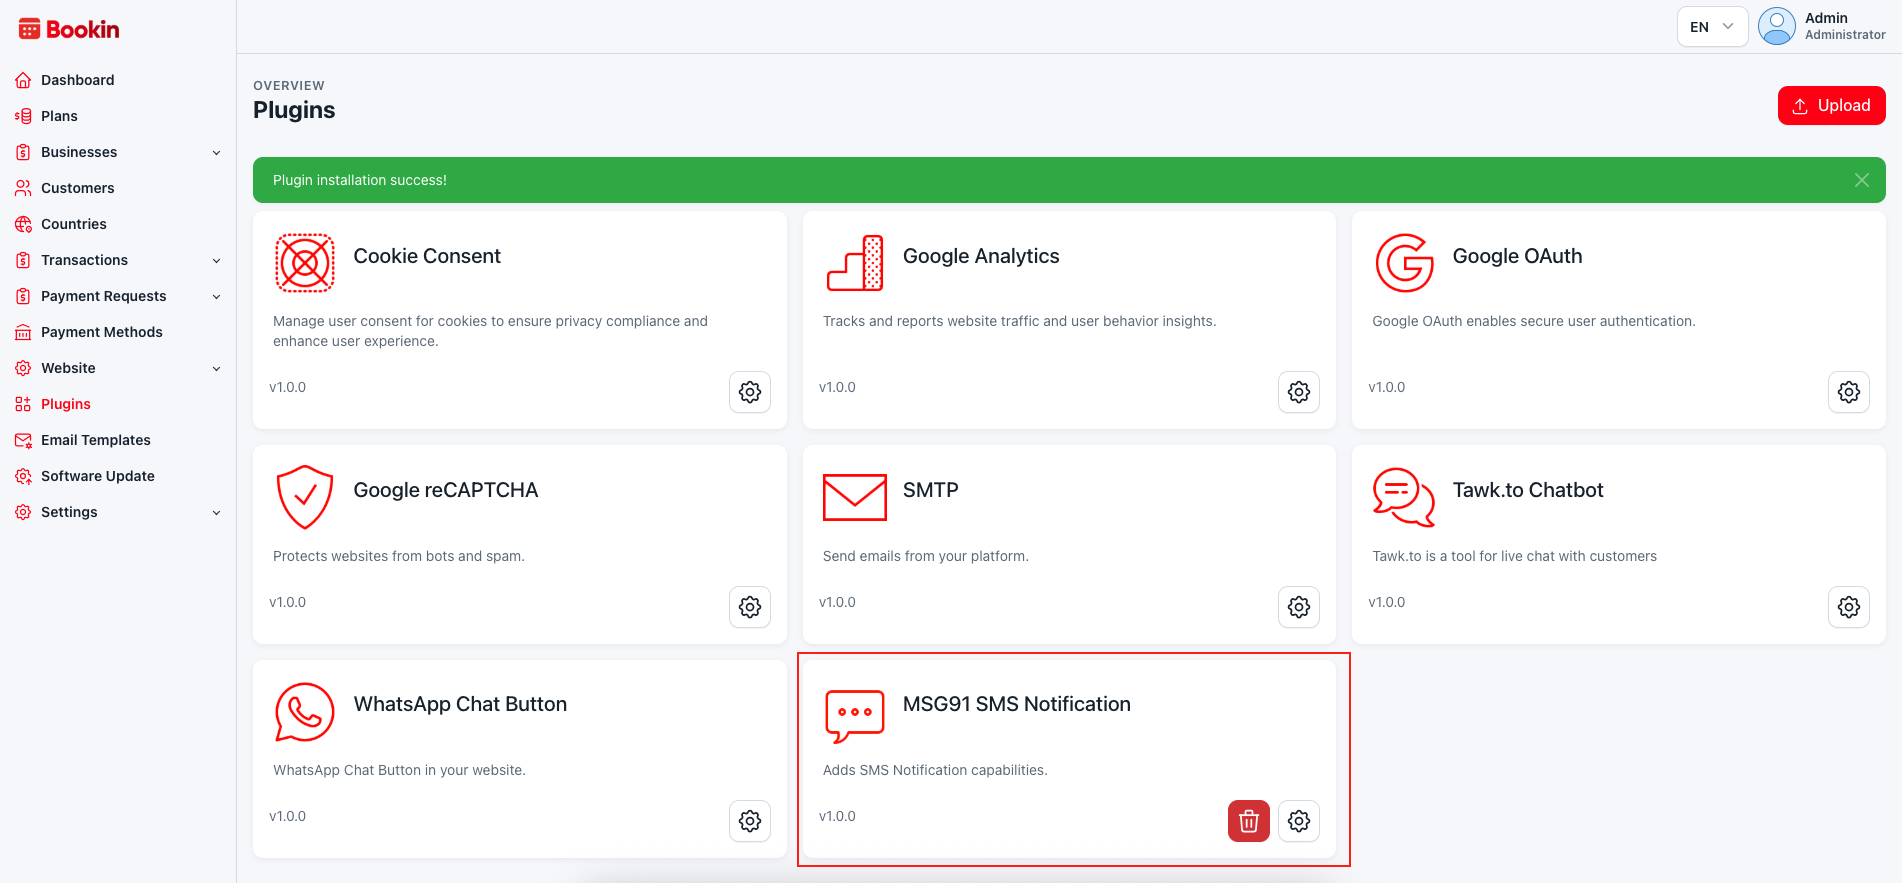The width and height of the screenshot is (1902, 883).
Task: Click the Admin user avatar
Action: (1777, 27)
